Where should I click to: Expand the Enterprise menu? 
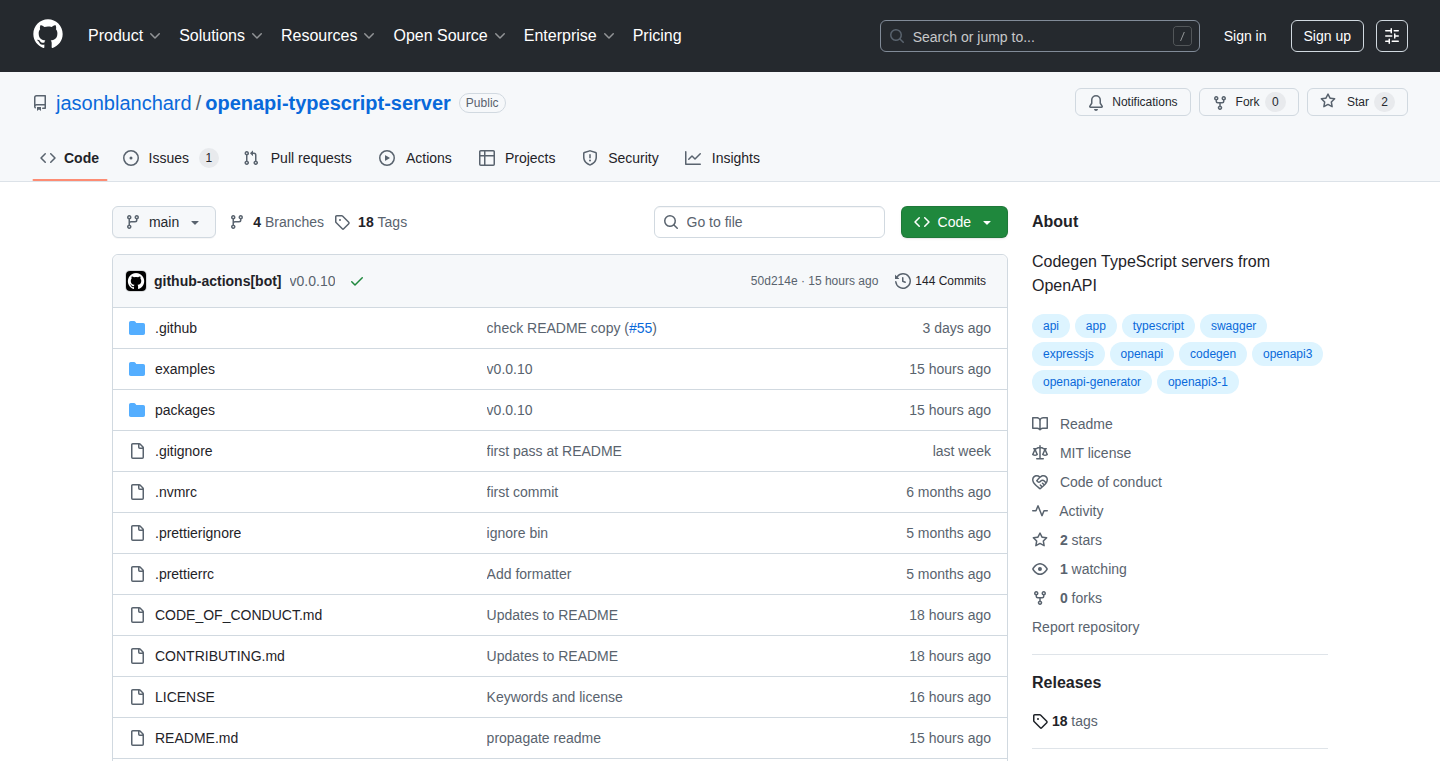click(569, 35)
